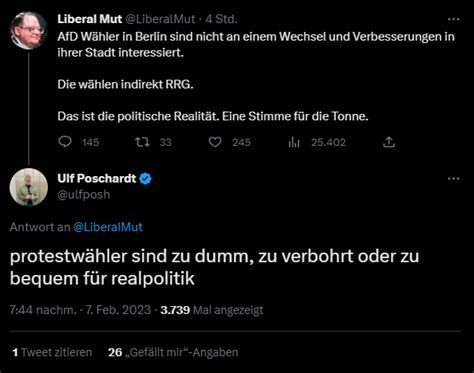This screenshot has height=373, width=474.
Task: Retweet the Liberal Mut tweet
Action: (142, 142)
